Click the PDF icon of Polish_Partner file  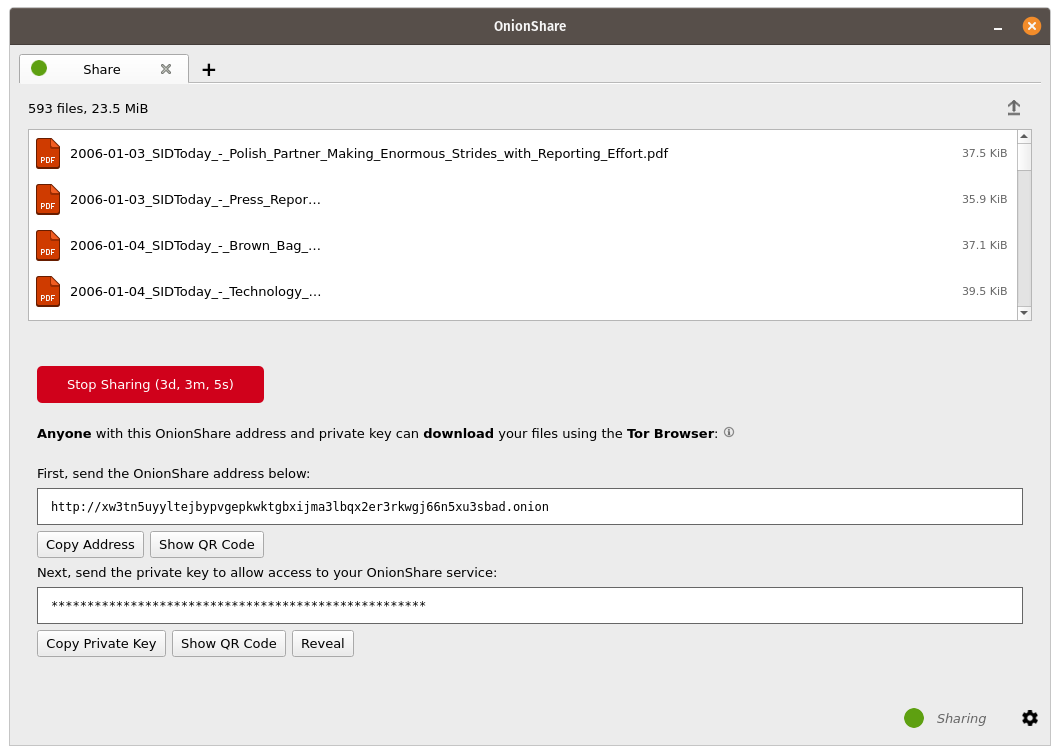tap(48, 153)
